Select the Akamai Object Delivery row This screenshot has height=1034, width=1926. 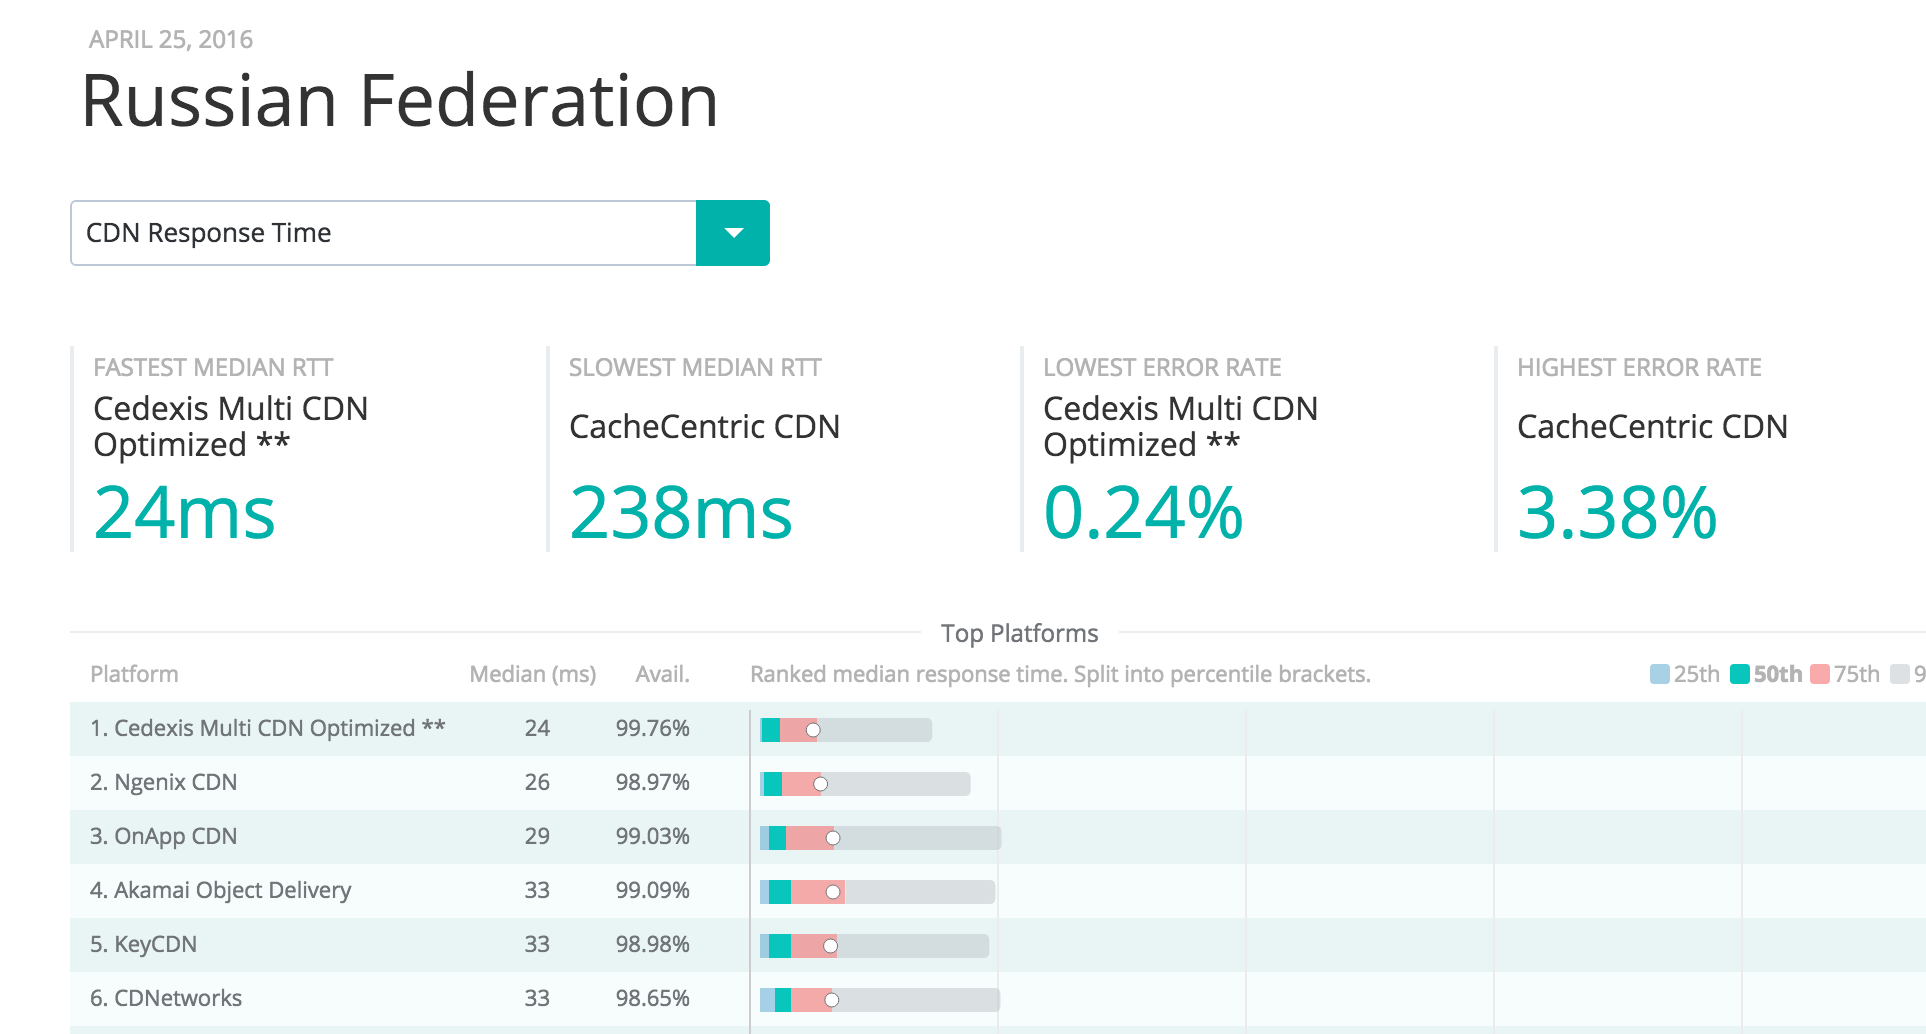coord(998,891)
